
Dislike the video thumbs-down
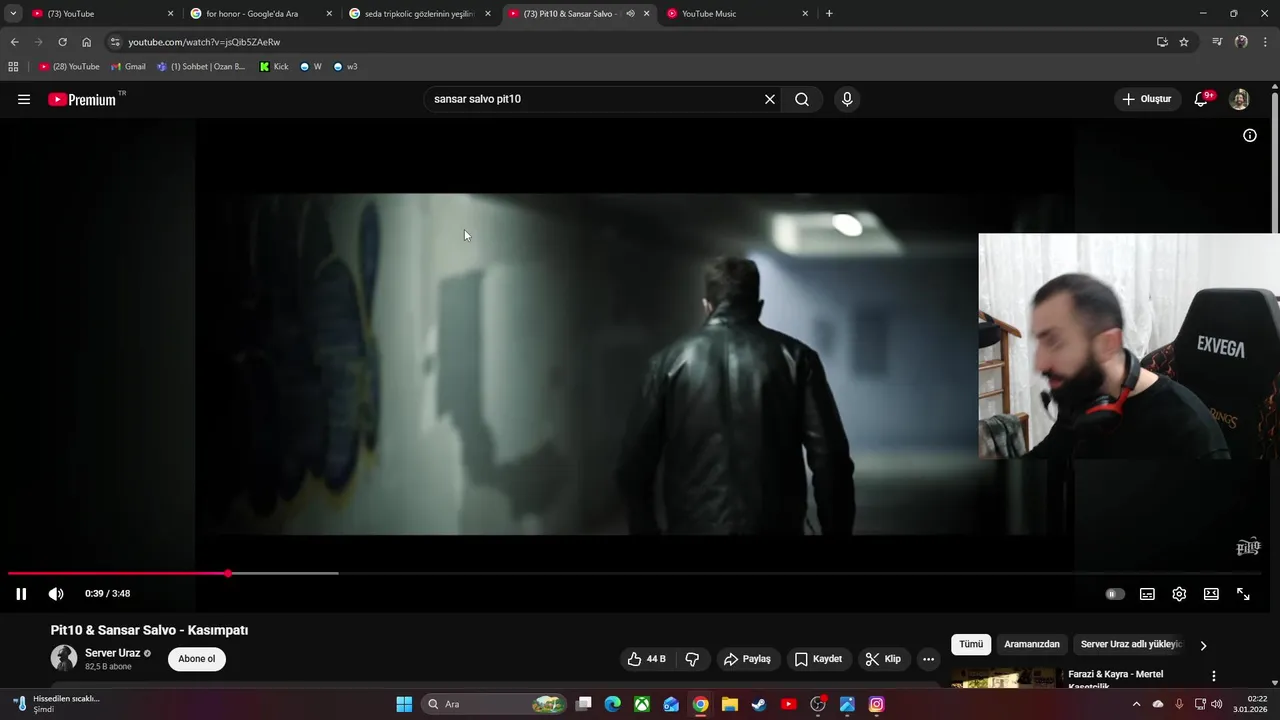(692, 659)
